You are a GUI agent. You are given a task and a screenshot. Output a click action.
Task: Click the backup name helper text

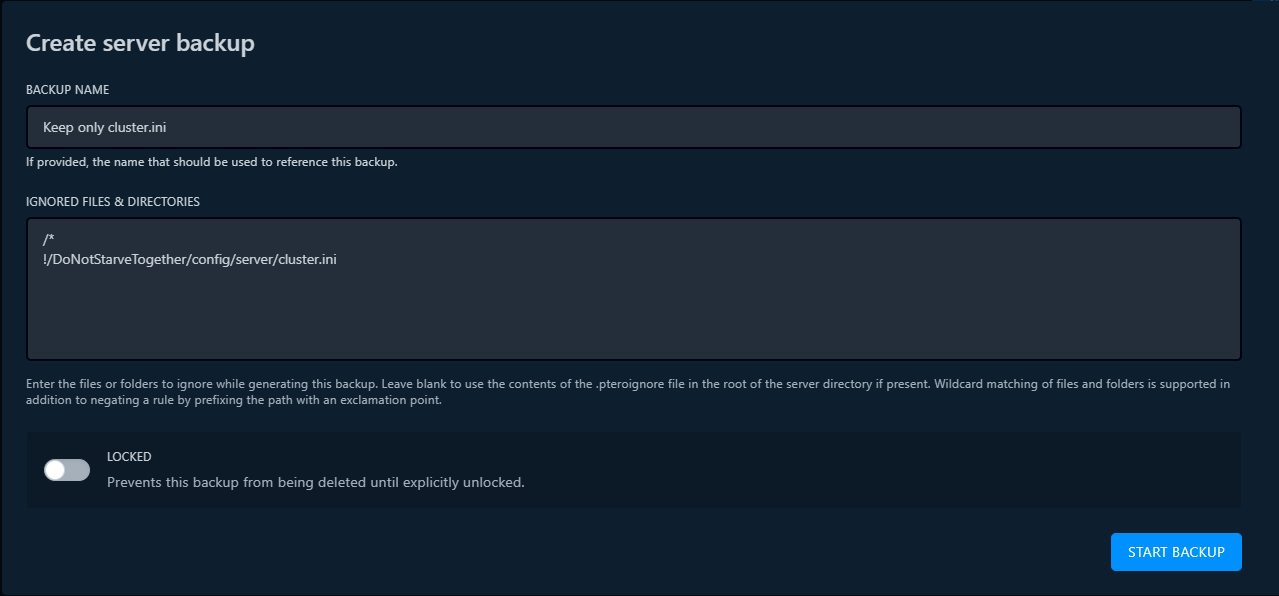tap(211, 162)
